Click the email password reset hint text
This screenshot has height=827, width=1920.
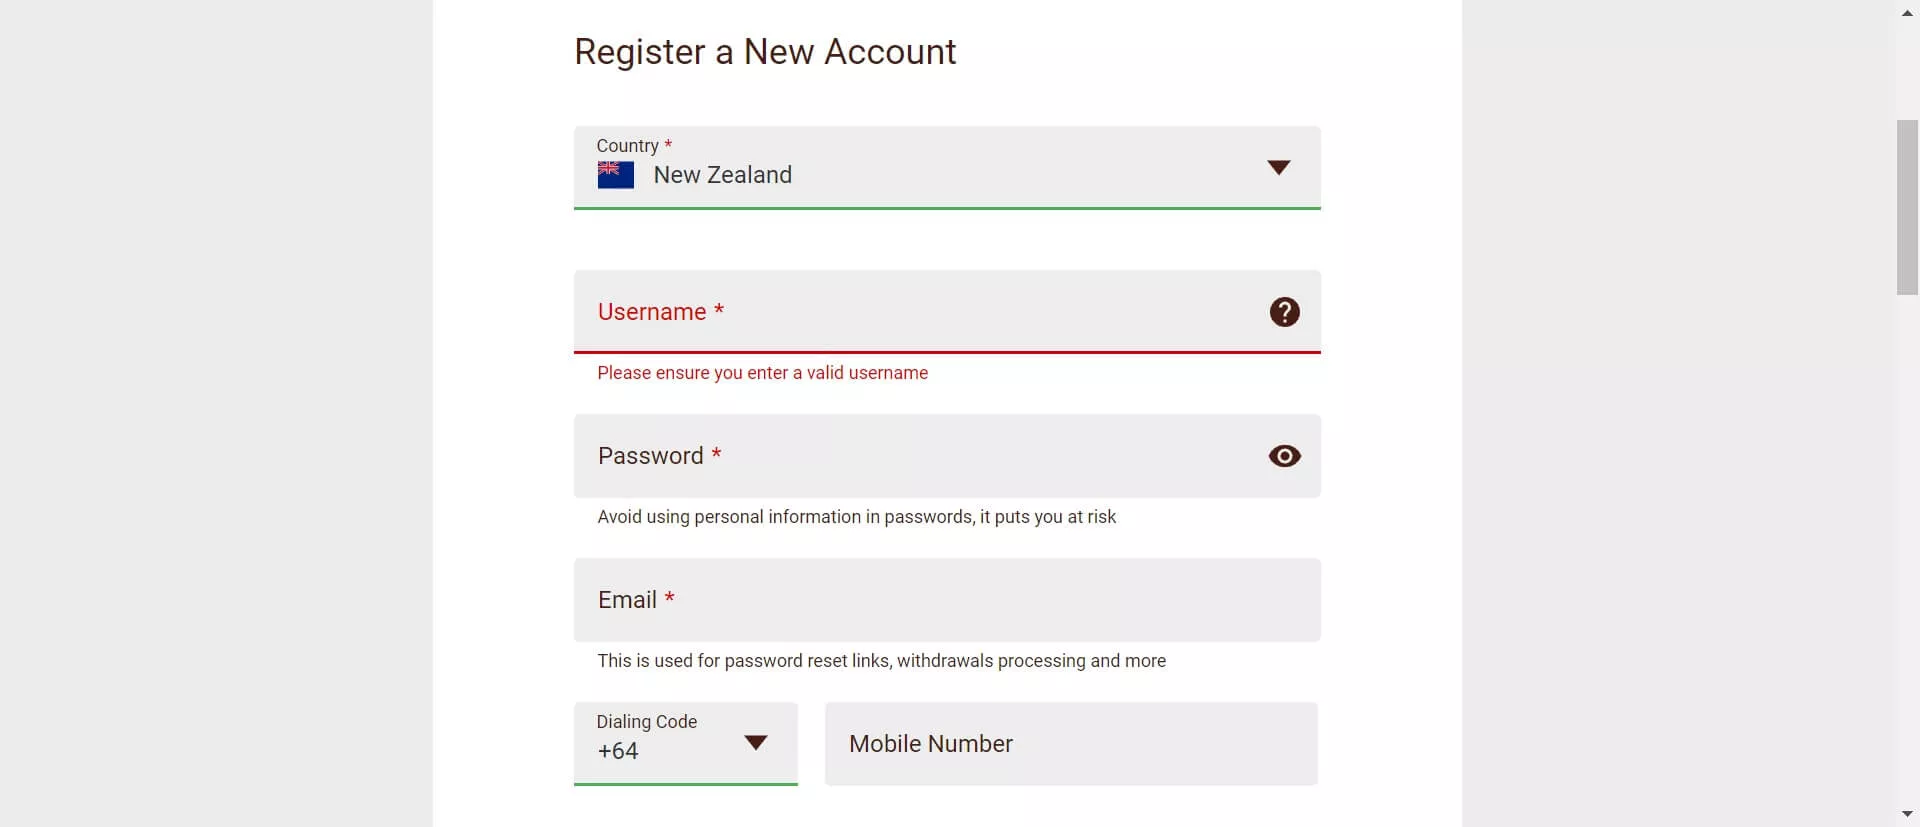(x=881, y=661)
